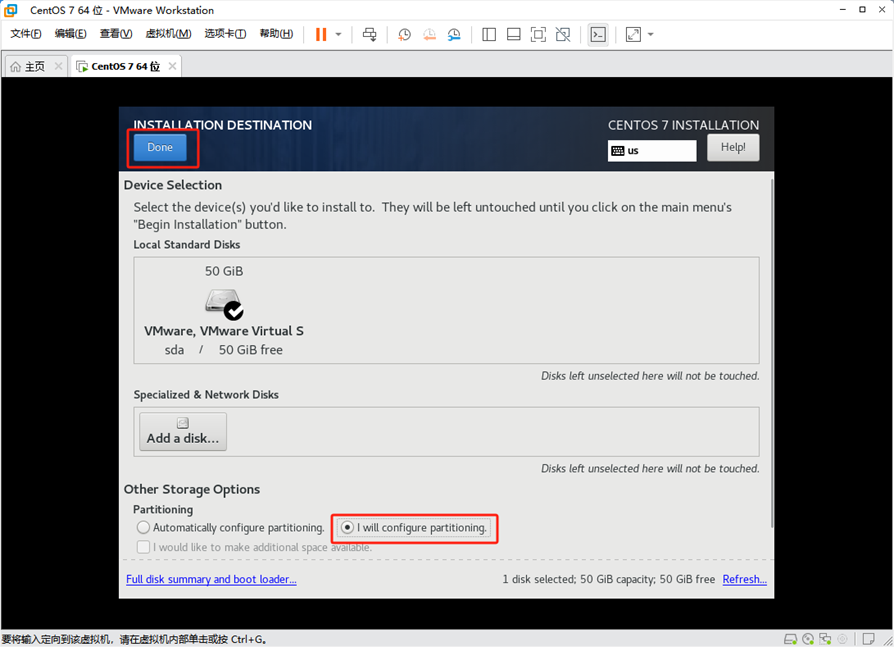This screenshot has width=894, height=647.
Task: Send Ctrl+Alt+Del to the virtual machine
Action: (369, 34)
